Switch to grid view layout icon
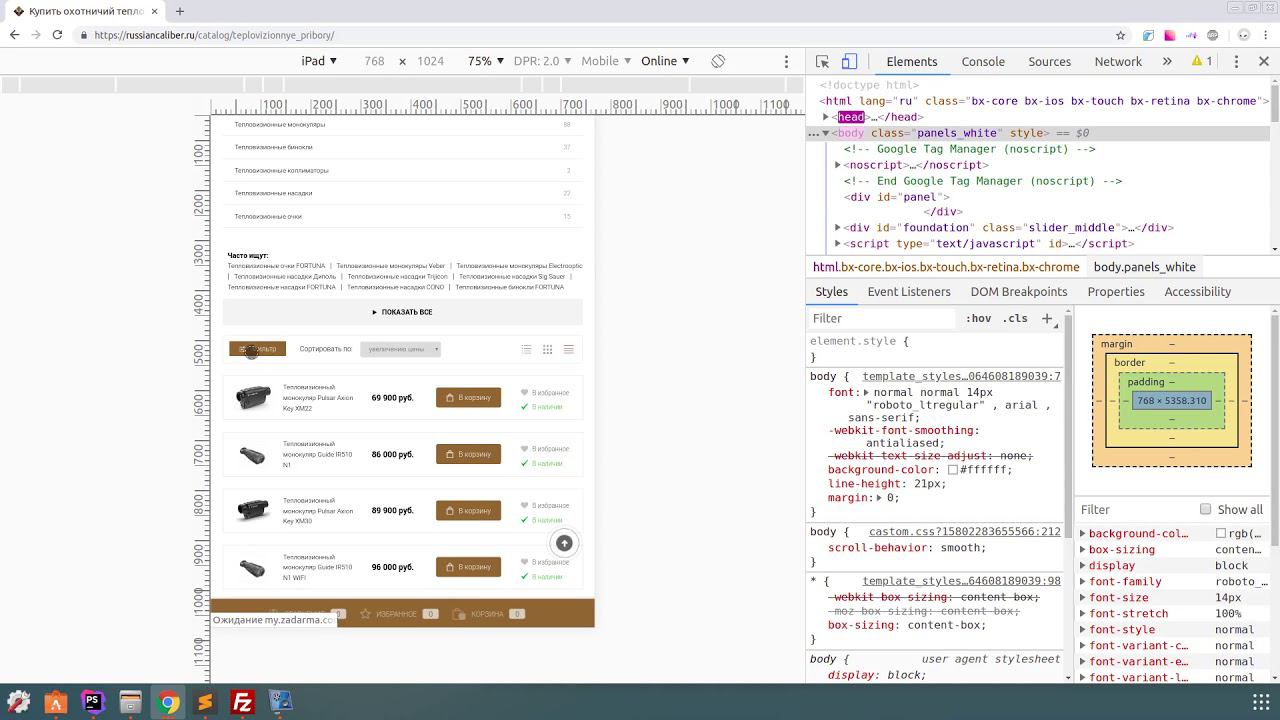This screenshot has height=720, width=1280. [x=548, y=349]
